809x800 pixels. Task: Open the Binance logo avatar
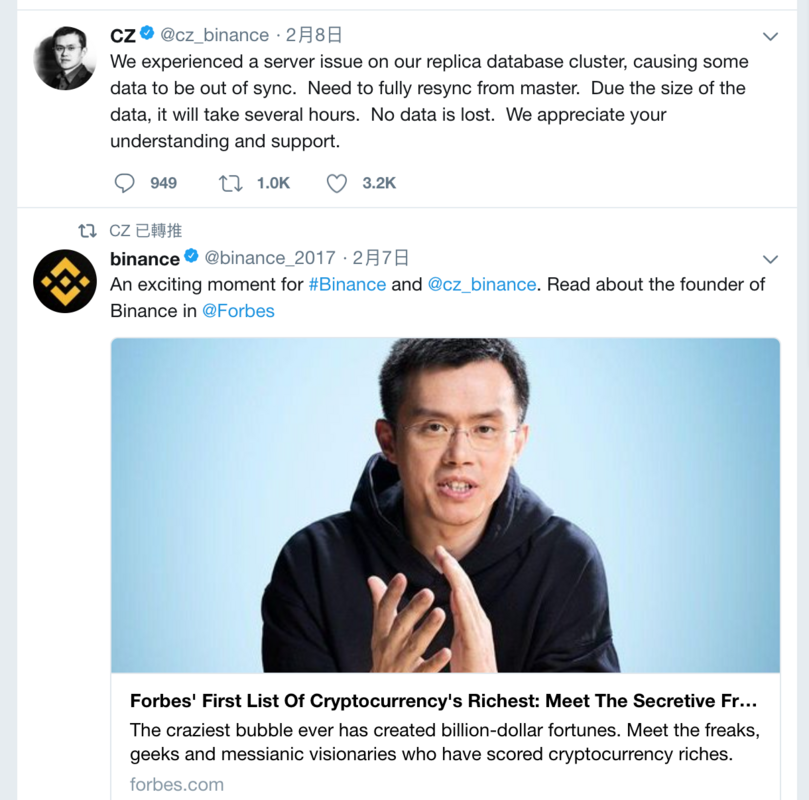pos(64,281)
